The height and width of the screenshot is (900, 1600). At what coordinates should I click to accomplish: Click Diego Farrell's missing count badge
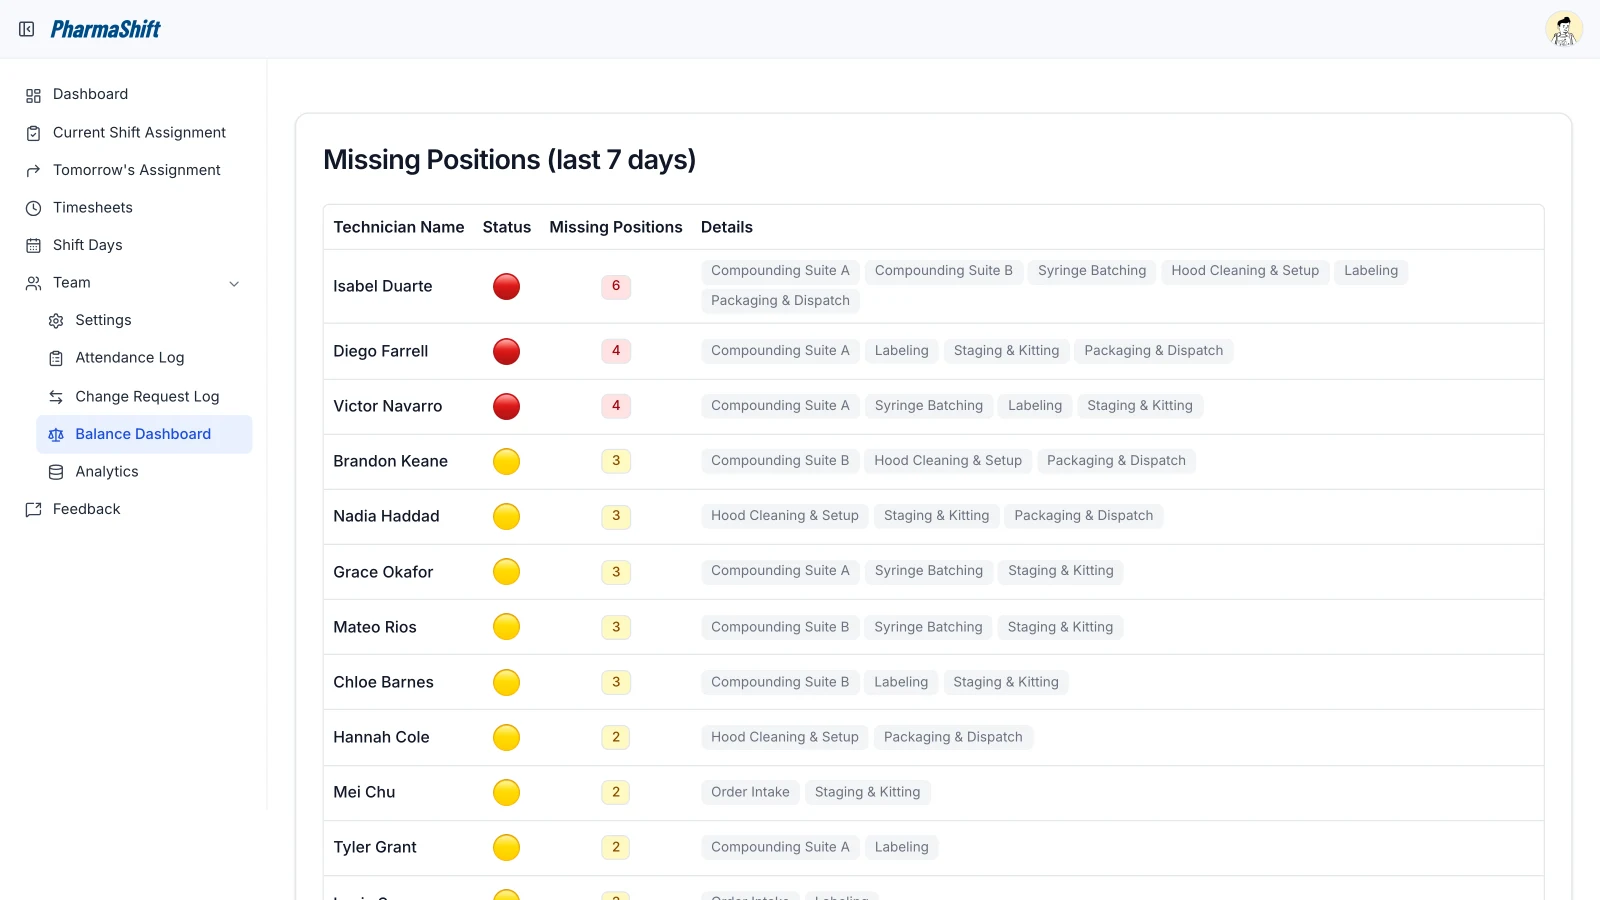tap(616, 351)
